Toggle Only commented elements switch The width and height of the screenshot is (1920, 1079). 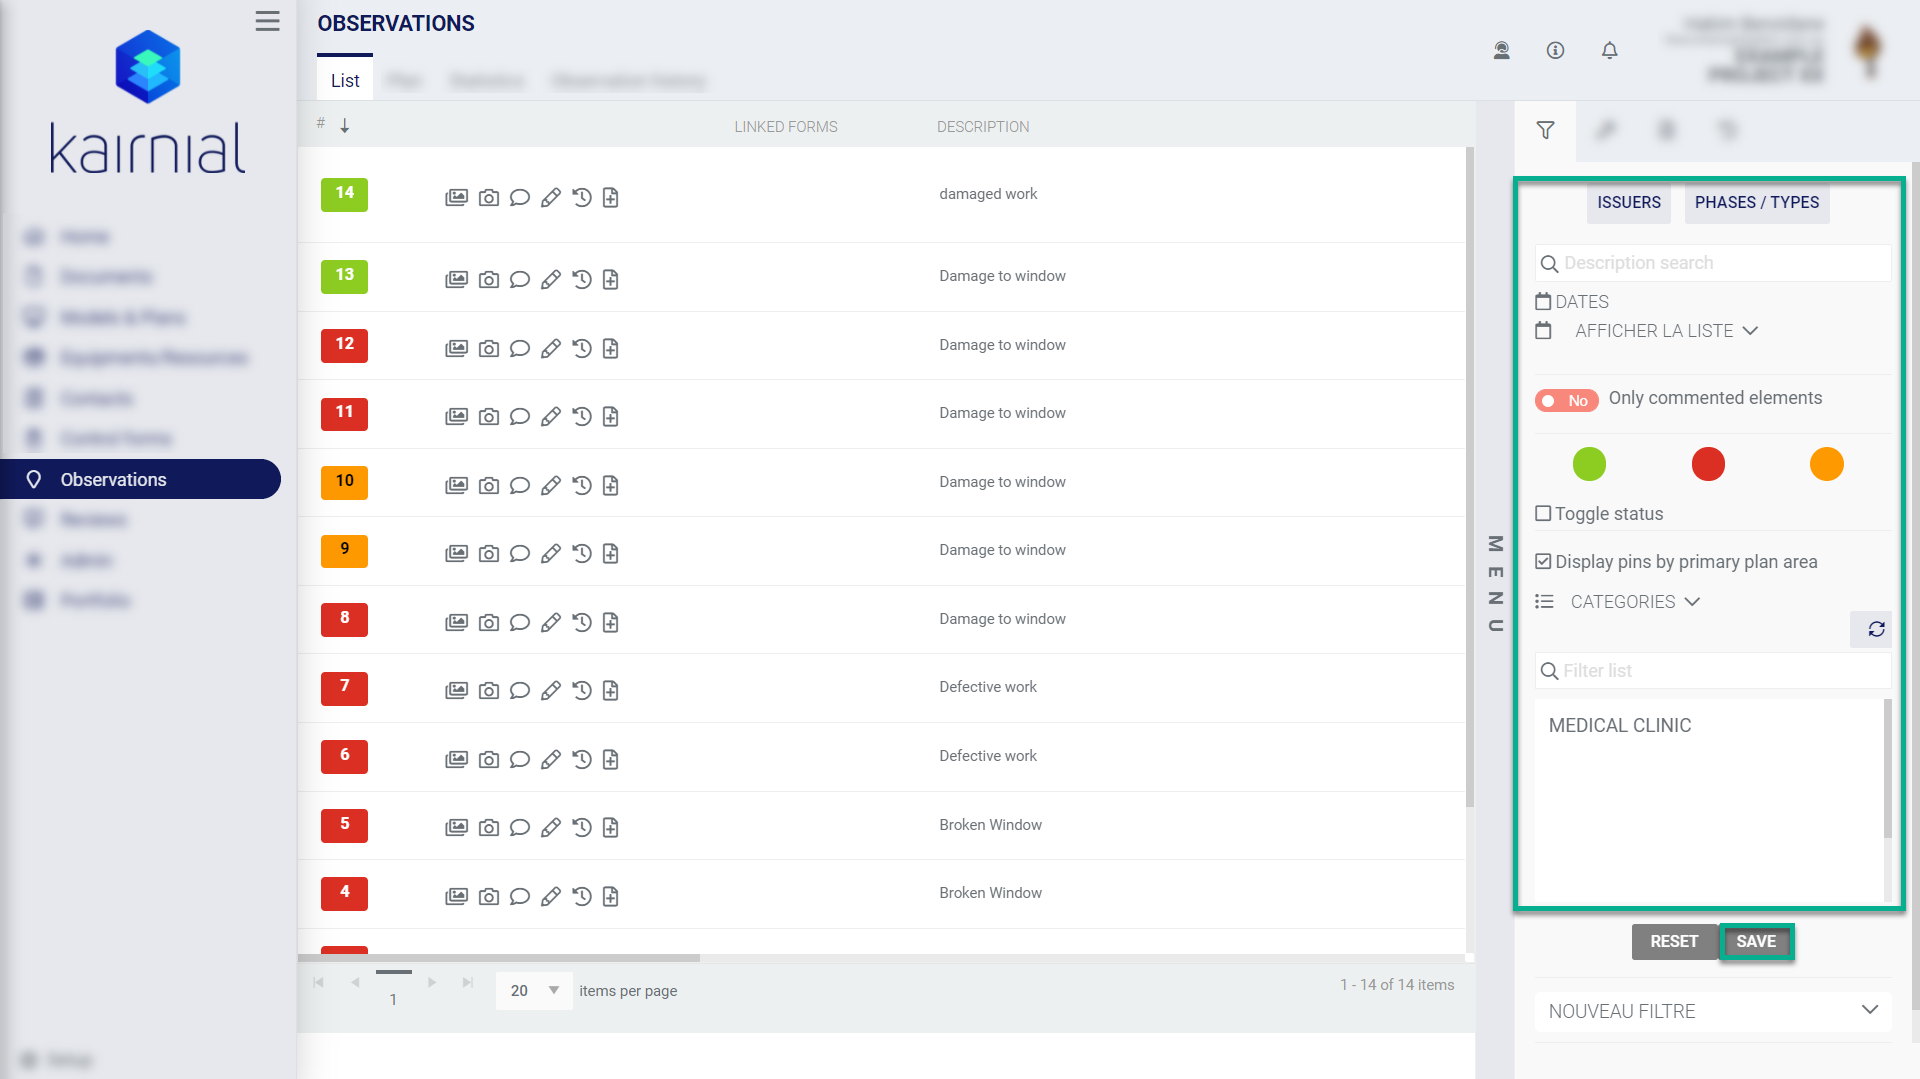pos(1566,401)
